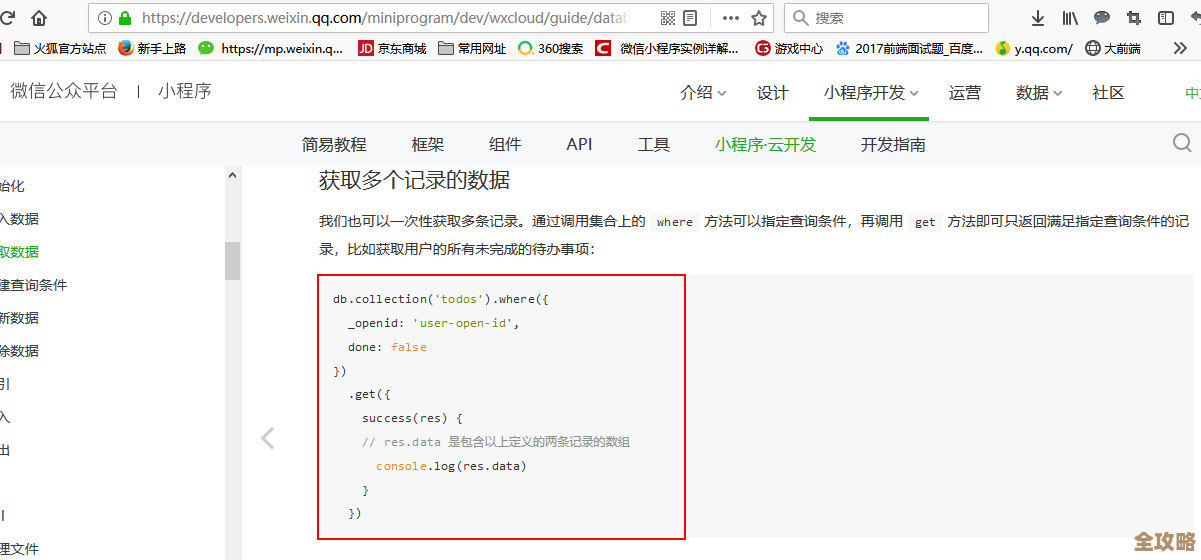
Task: Open the library bookshelf icon
Action: [1070, 18]
